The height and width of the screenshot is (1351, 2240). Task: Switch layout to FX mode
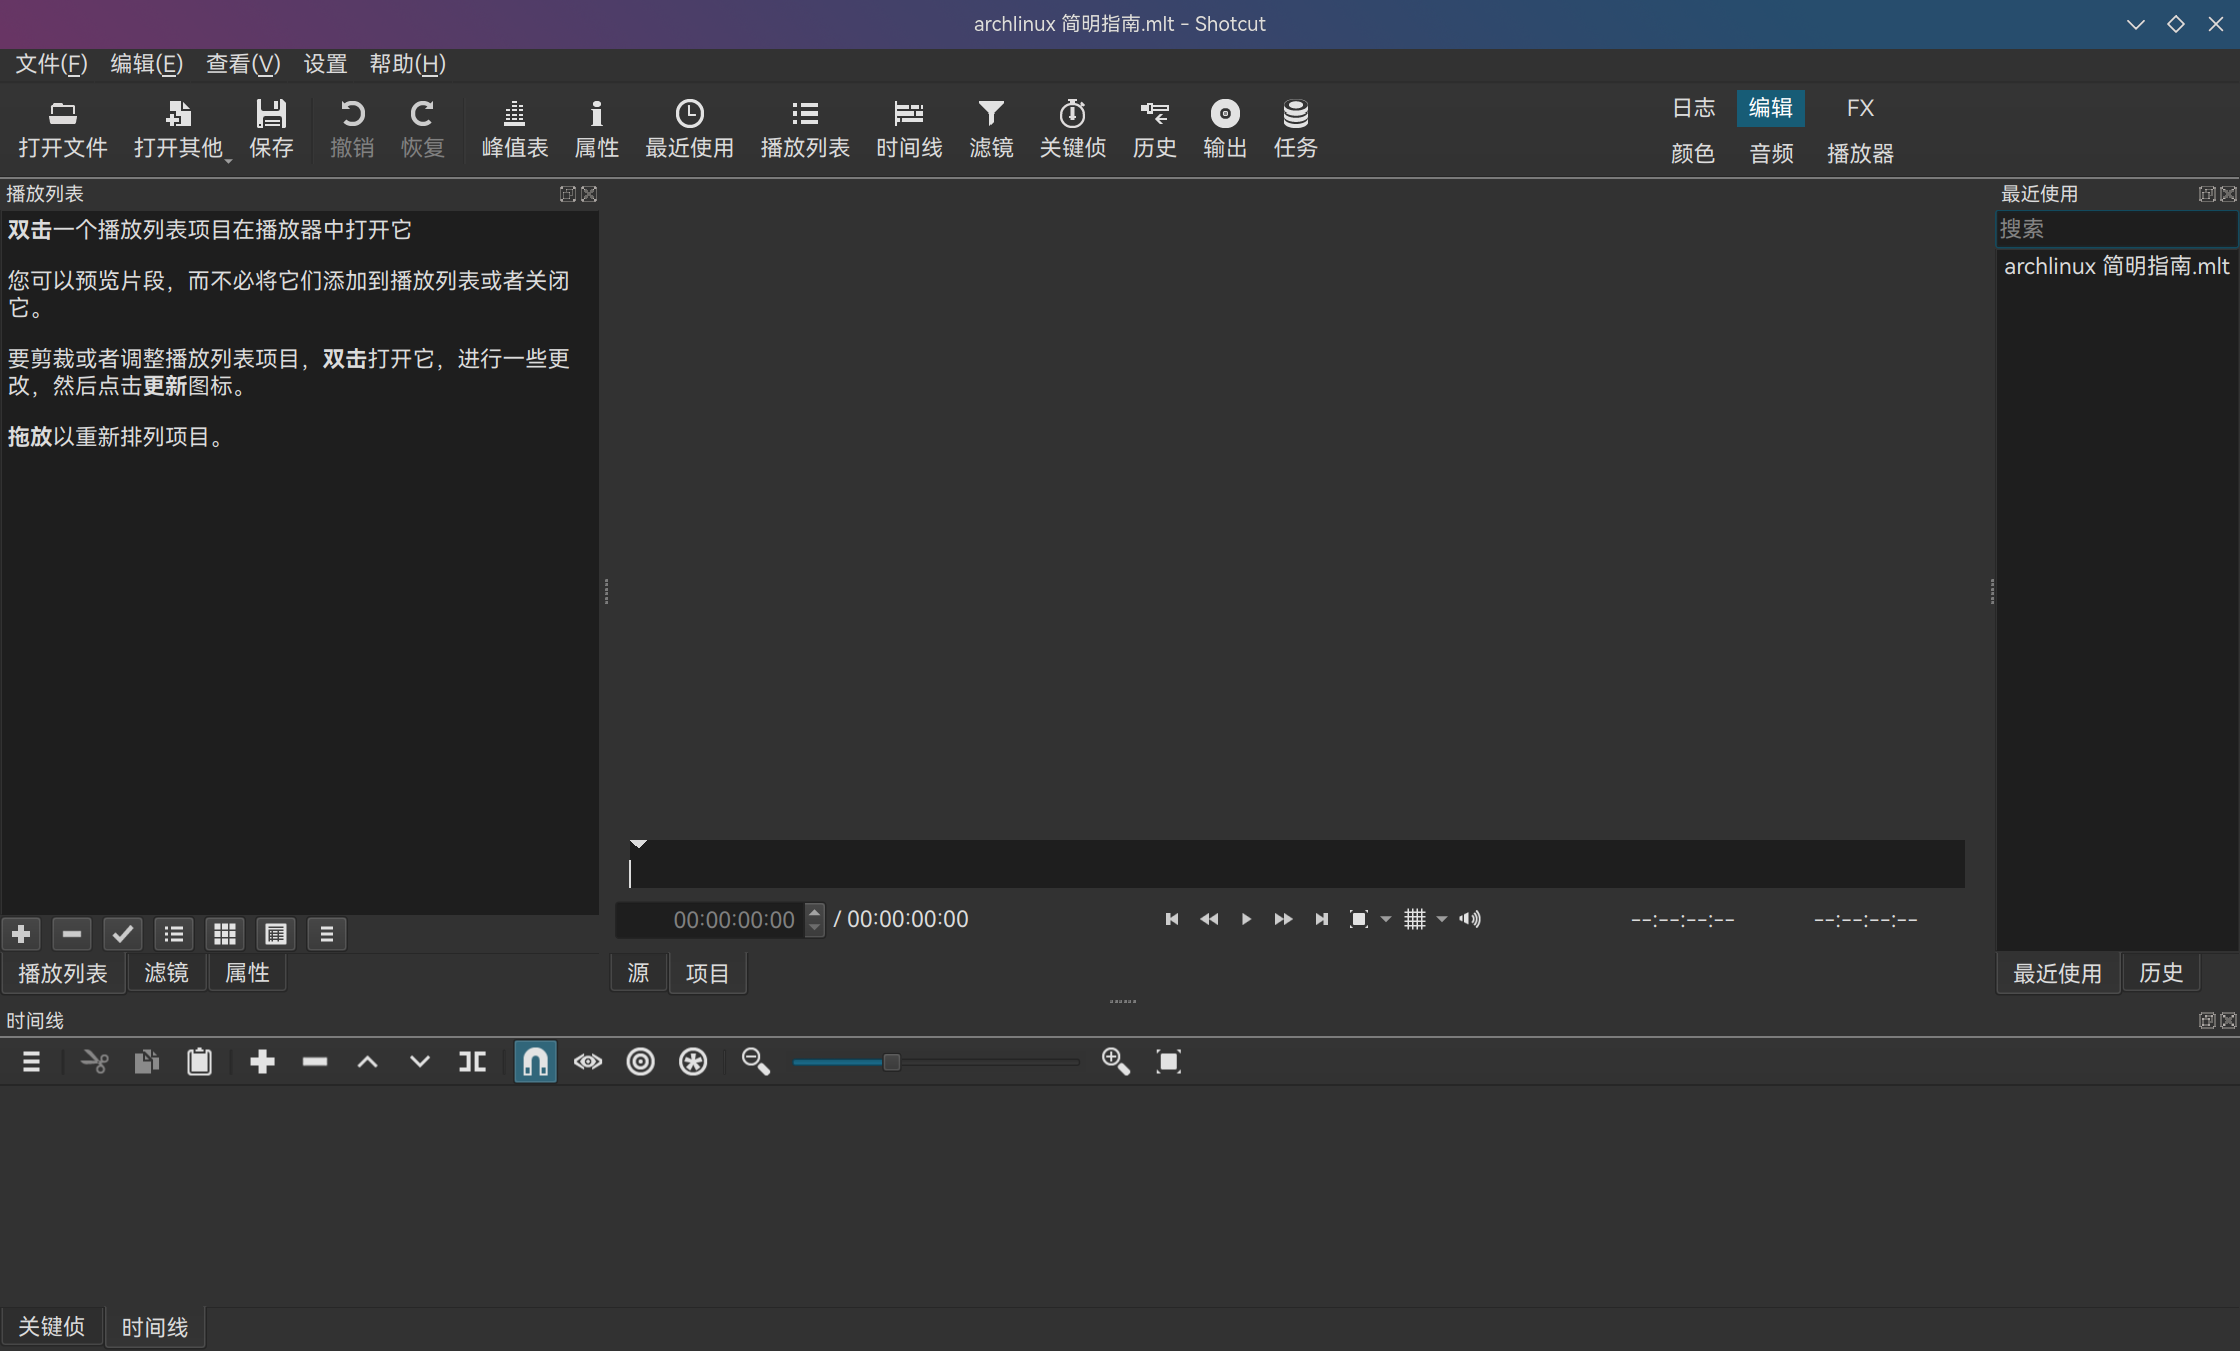pyautogui.click(x=1860, y=108)
